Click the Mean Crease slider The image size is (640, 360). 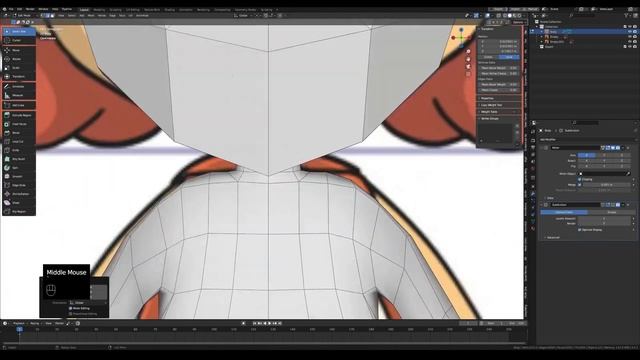(x=499, y=90)
